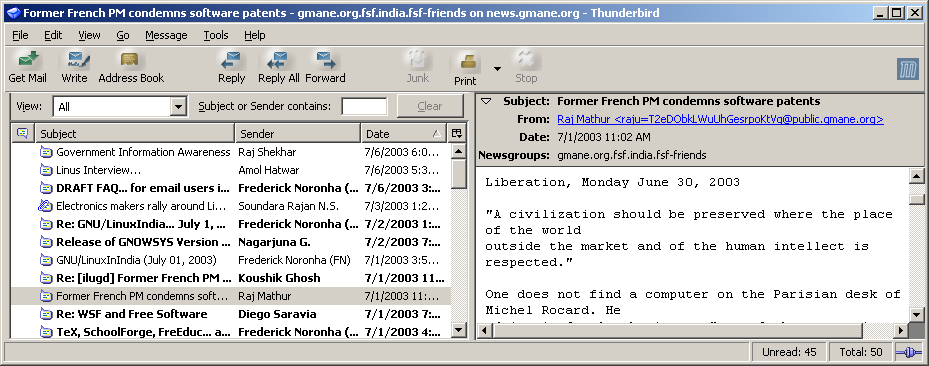
Task: Click the Get Mail toolbar icon
Action: (27, 60)
